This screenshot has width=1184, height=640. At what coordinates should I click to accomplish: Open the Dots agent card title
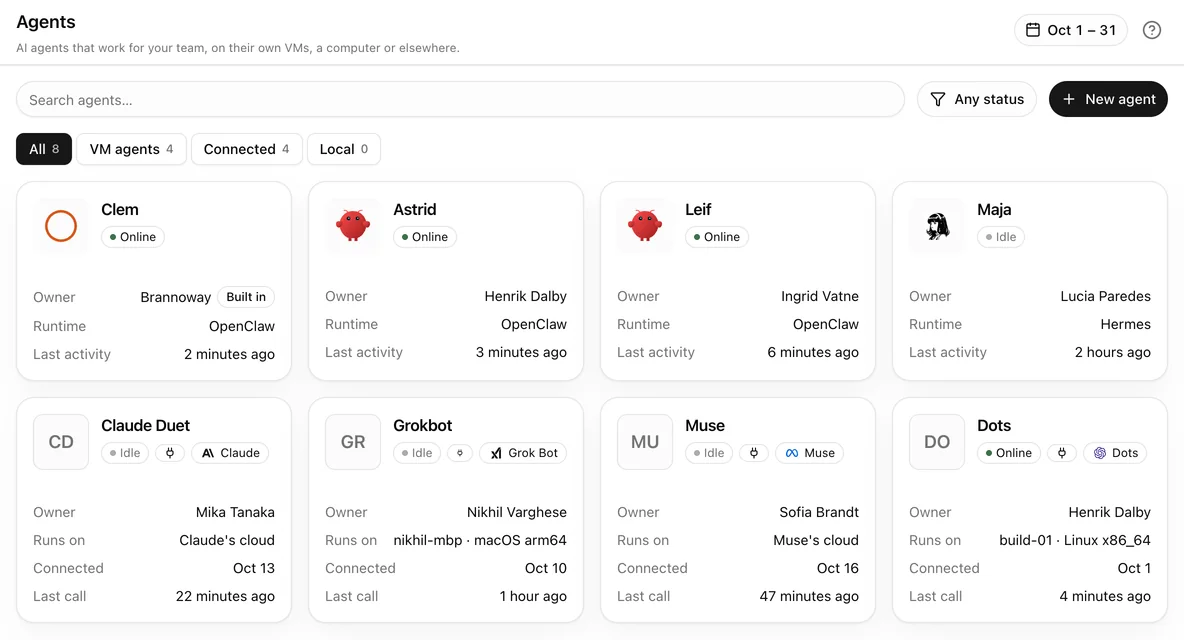[994, 425]
